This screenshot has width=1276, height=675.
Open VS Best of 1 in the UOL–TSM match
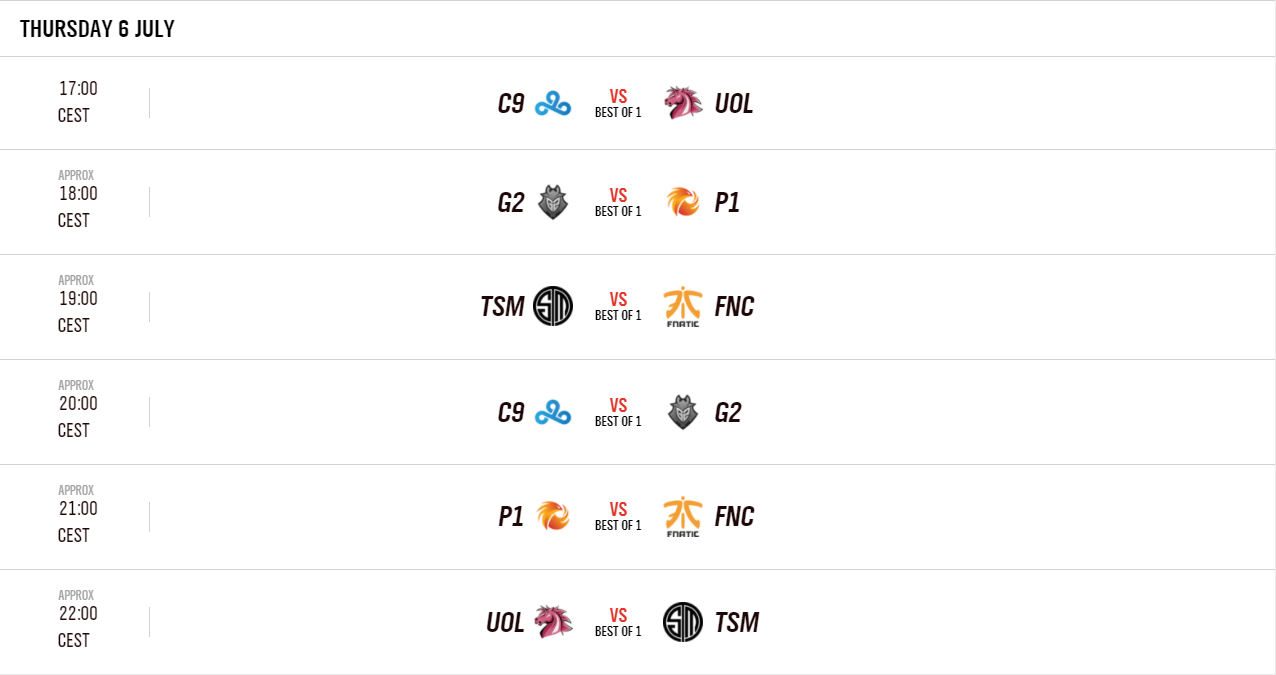point(618,622)
